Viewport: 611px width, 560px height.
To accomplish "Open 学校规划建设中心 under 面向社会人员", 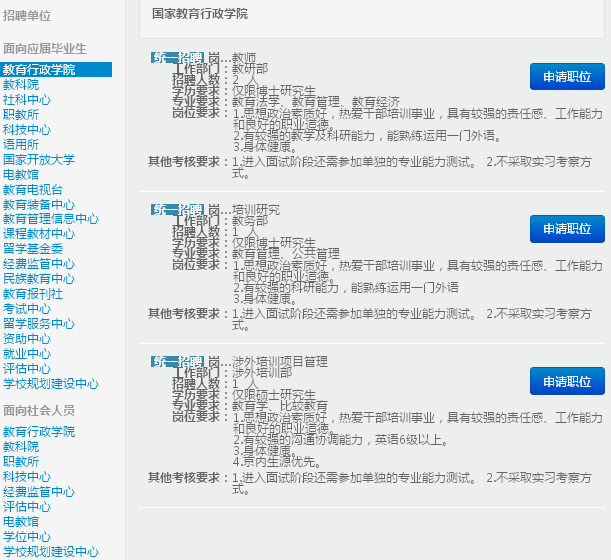I will 51,551.
